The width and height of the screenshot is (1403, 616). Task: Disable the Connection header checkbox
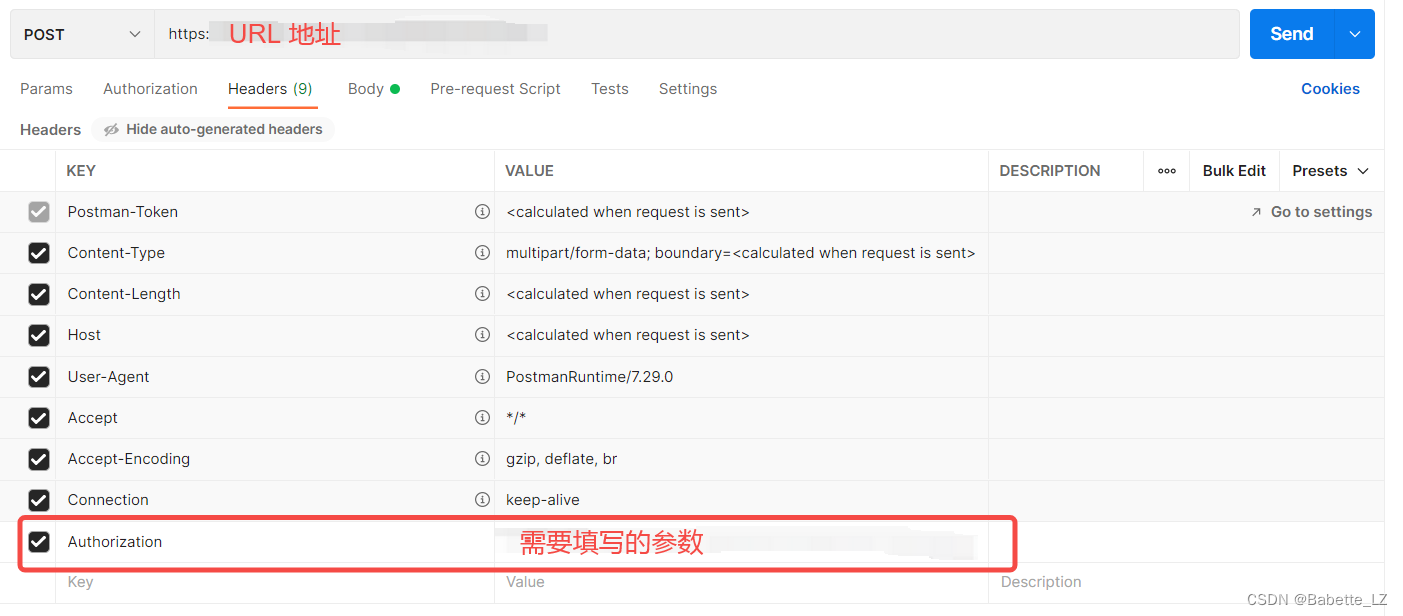pyautogui.click(x=39, y=500)
